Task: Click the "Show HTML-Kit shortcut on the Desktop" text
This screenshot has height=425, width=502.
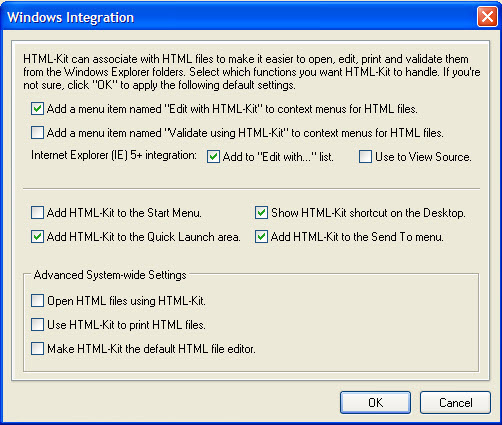Action: point(368,213)
